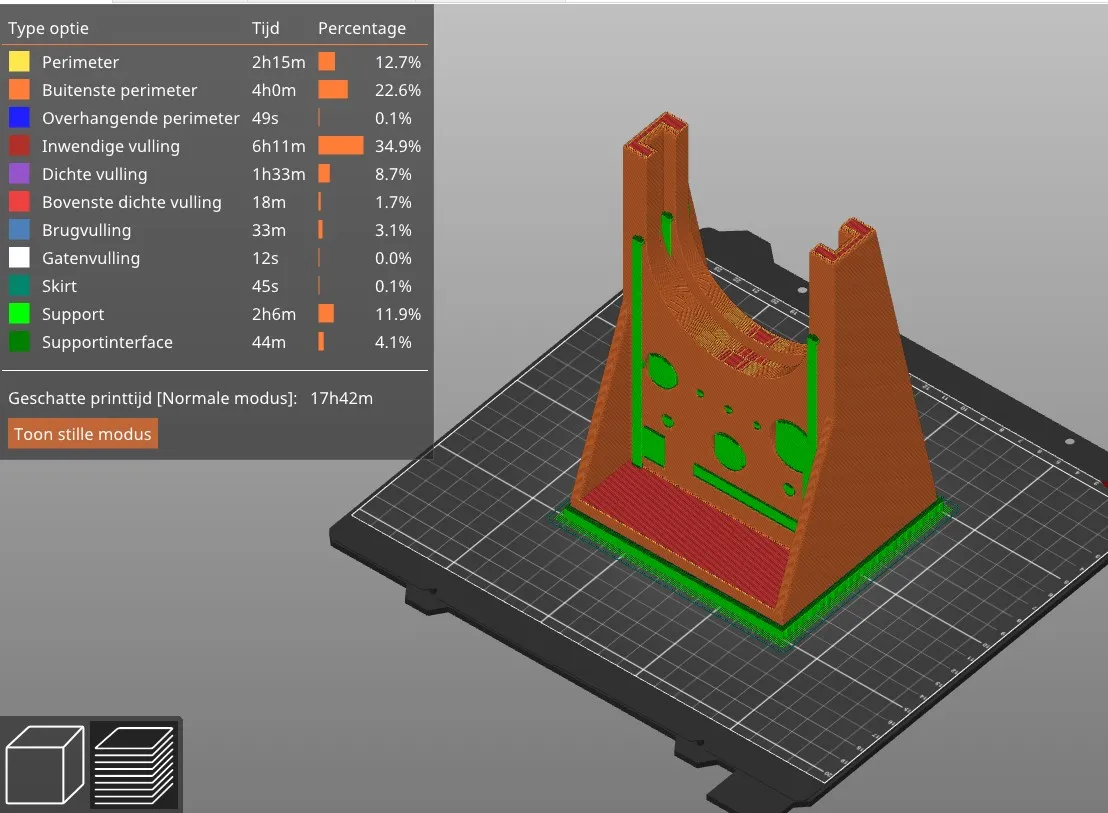
Task: Click the '22.6%' percentage value
Action: coord(398,90)
